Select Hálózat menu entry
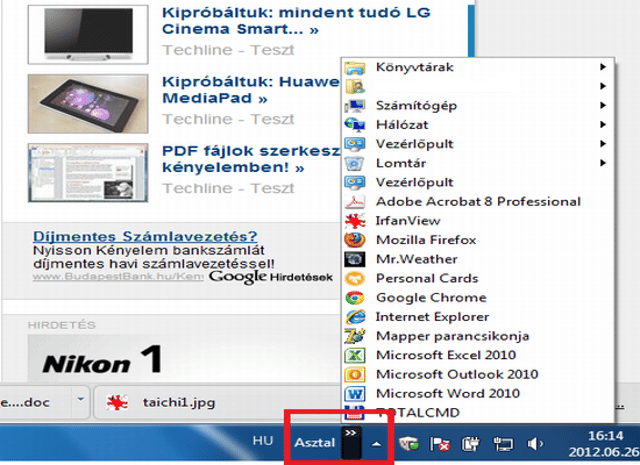 476,125
